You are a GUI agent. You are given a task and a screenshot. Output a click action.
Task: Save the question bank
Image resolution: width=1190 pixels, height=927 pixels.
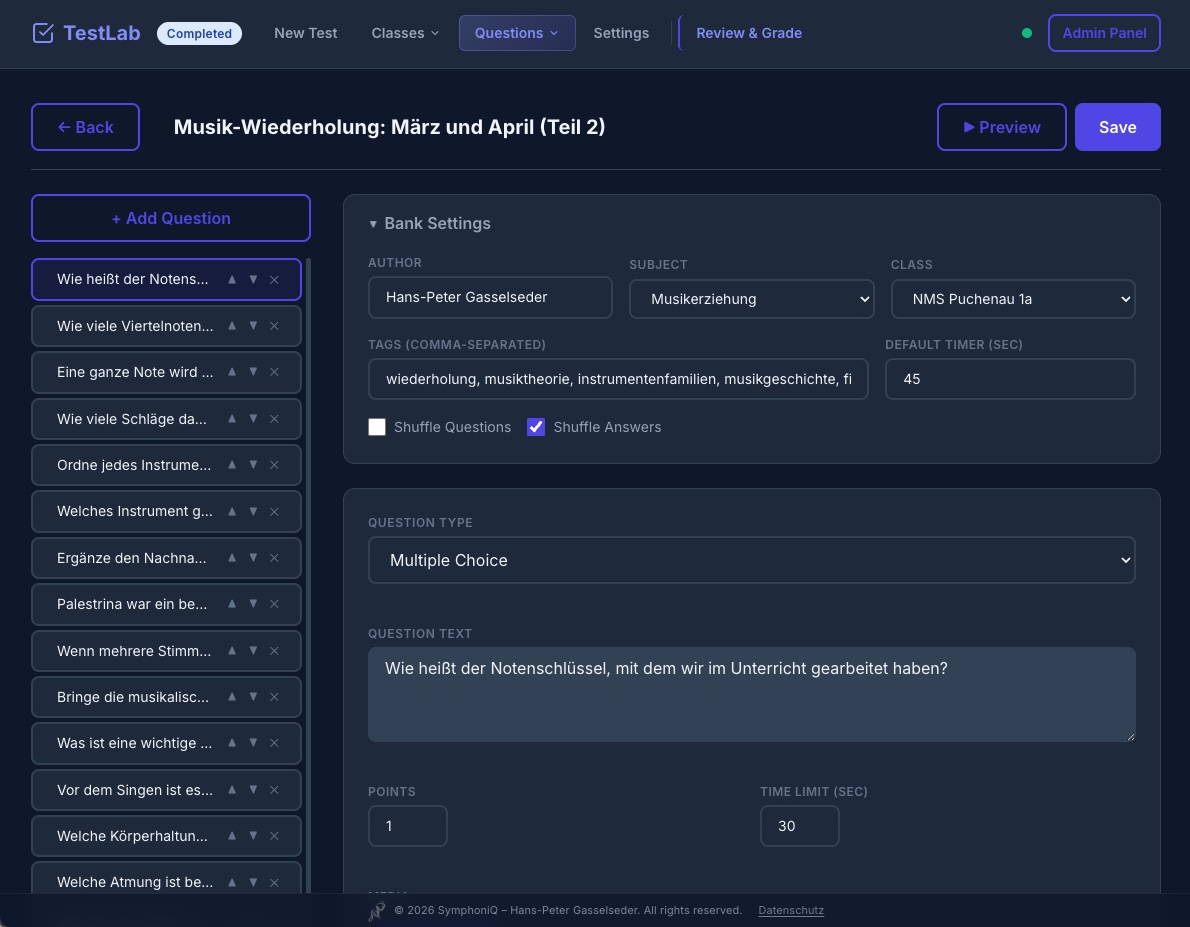pyautogui.click(x=1117, y=127)
